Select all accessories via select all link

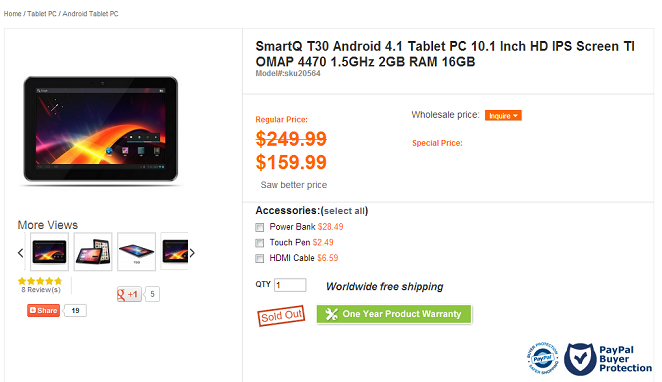point(344,211)
